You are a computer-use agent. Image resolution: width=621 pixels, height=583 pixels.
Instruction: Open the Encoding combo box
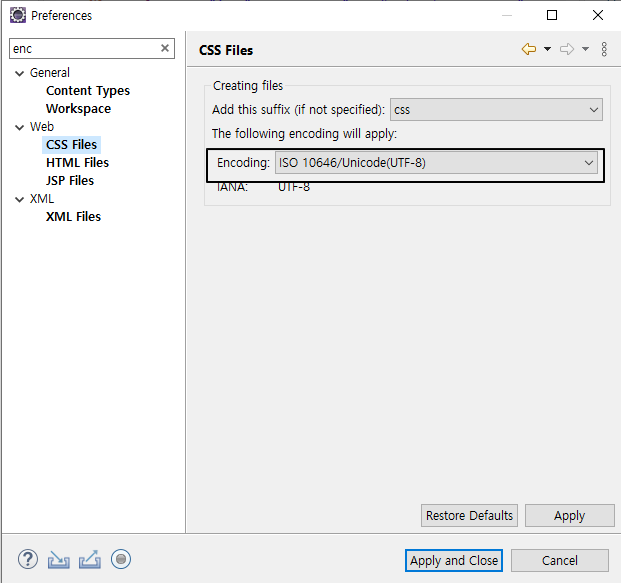pyautogui.click(x=436, y=163)
